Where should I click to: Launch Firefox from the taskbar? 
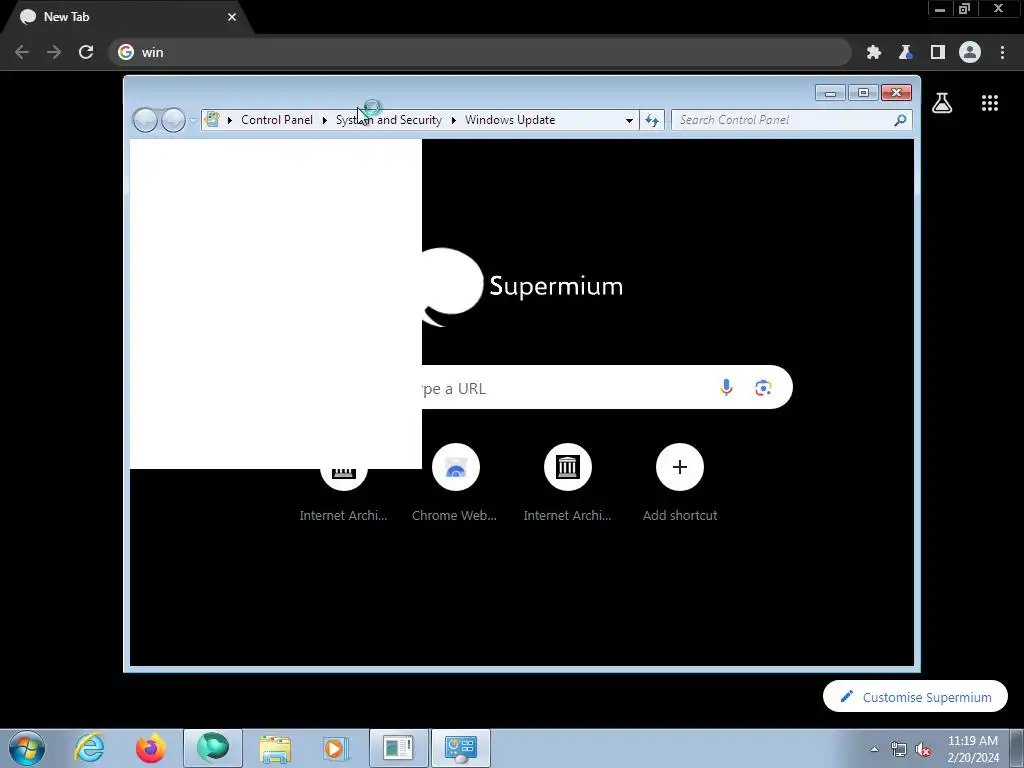[x=151, y=748]
